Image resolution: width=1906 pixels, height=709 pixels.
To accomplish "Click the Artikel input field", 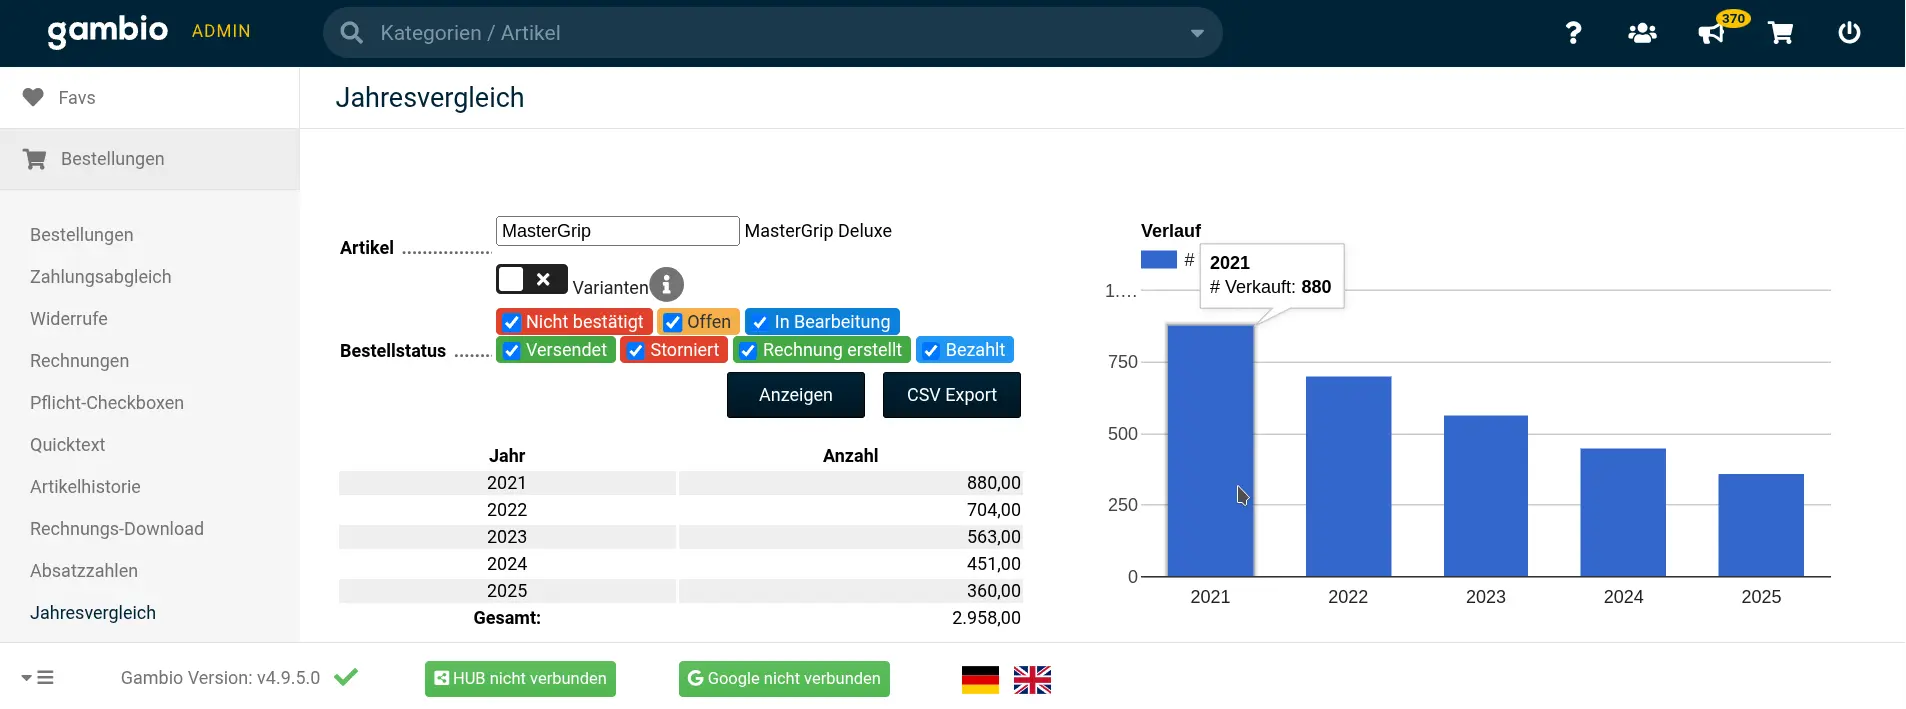I will point(618,231).
